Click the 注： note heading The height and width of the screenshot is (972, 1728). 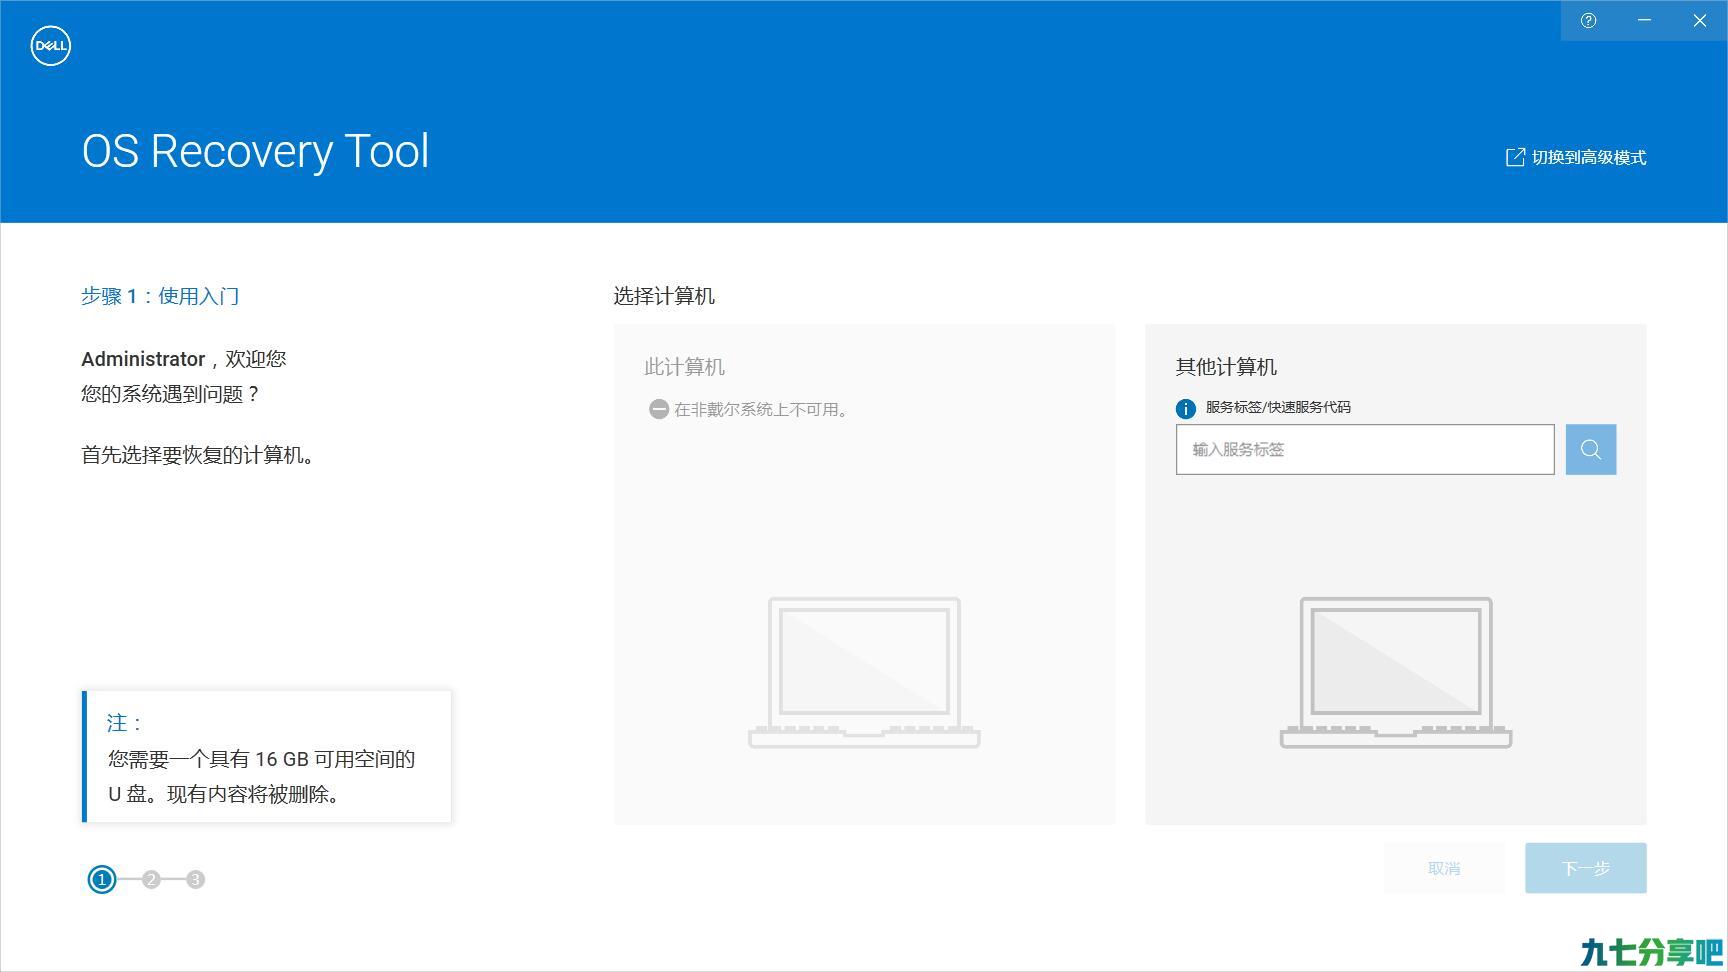click(x=125, y=722)
